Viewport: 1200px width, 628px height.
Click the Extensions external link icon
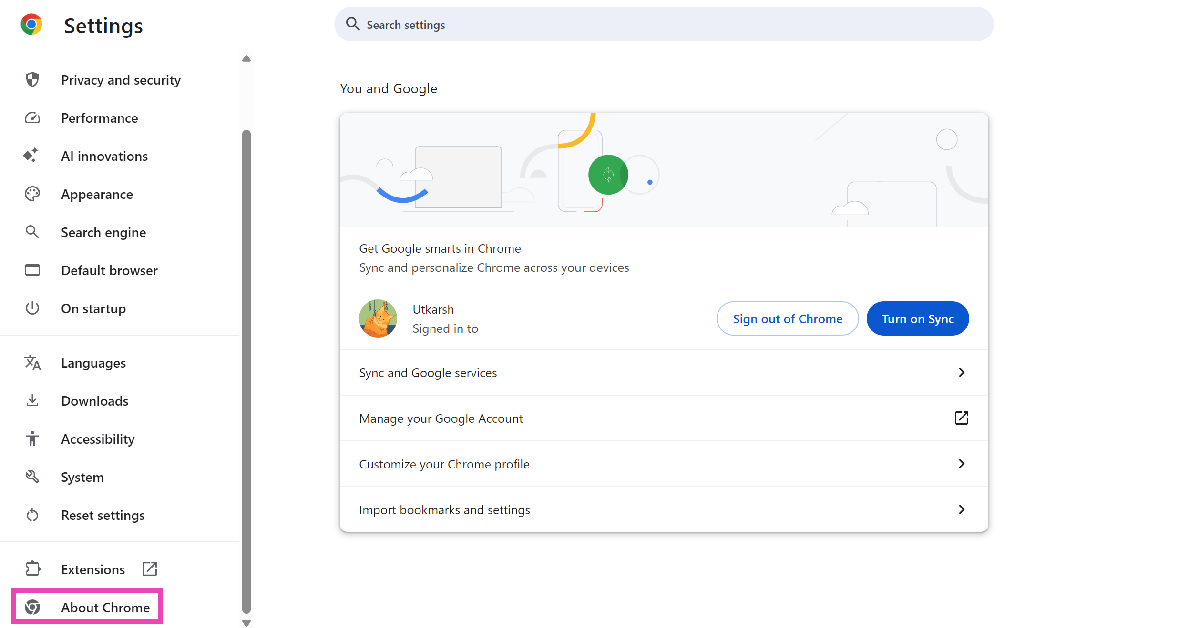point(150,569)
